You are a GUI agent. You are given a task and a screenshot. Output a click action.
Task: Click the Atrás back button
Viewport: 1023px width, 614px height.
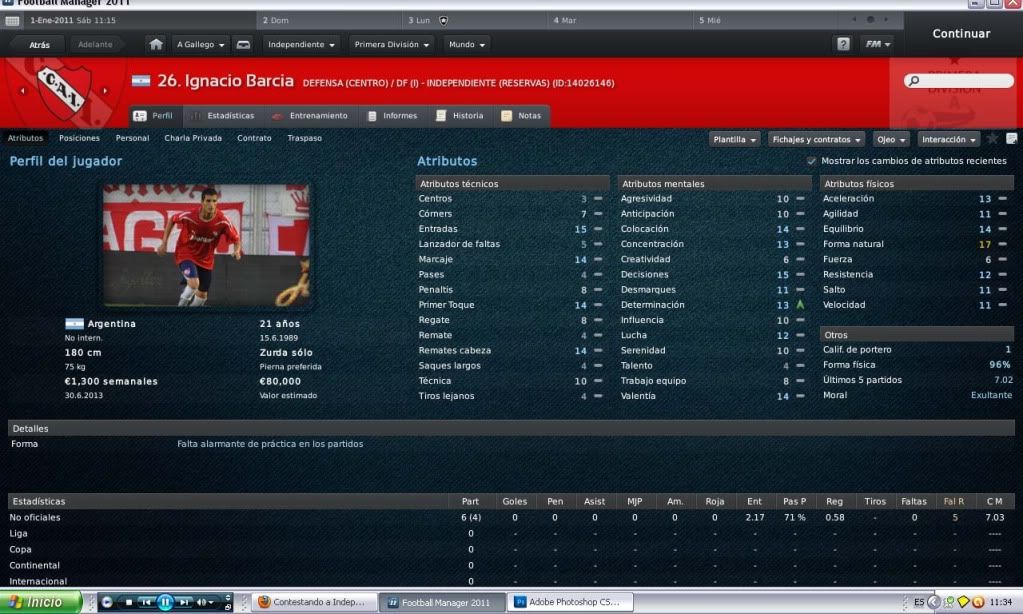[x=39, y=44]
